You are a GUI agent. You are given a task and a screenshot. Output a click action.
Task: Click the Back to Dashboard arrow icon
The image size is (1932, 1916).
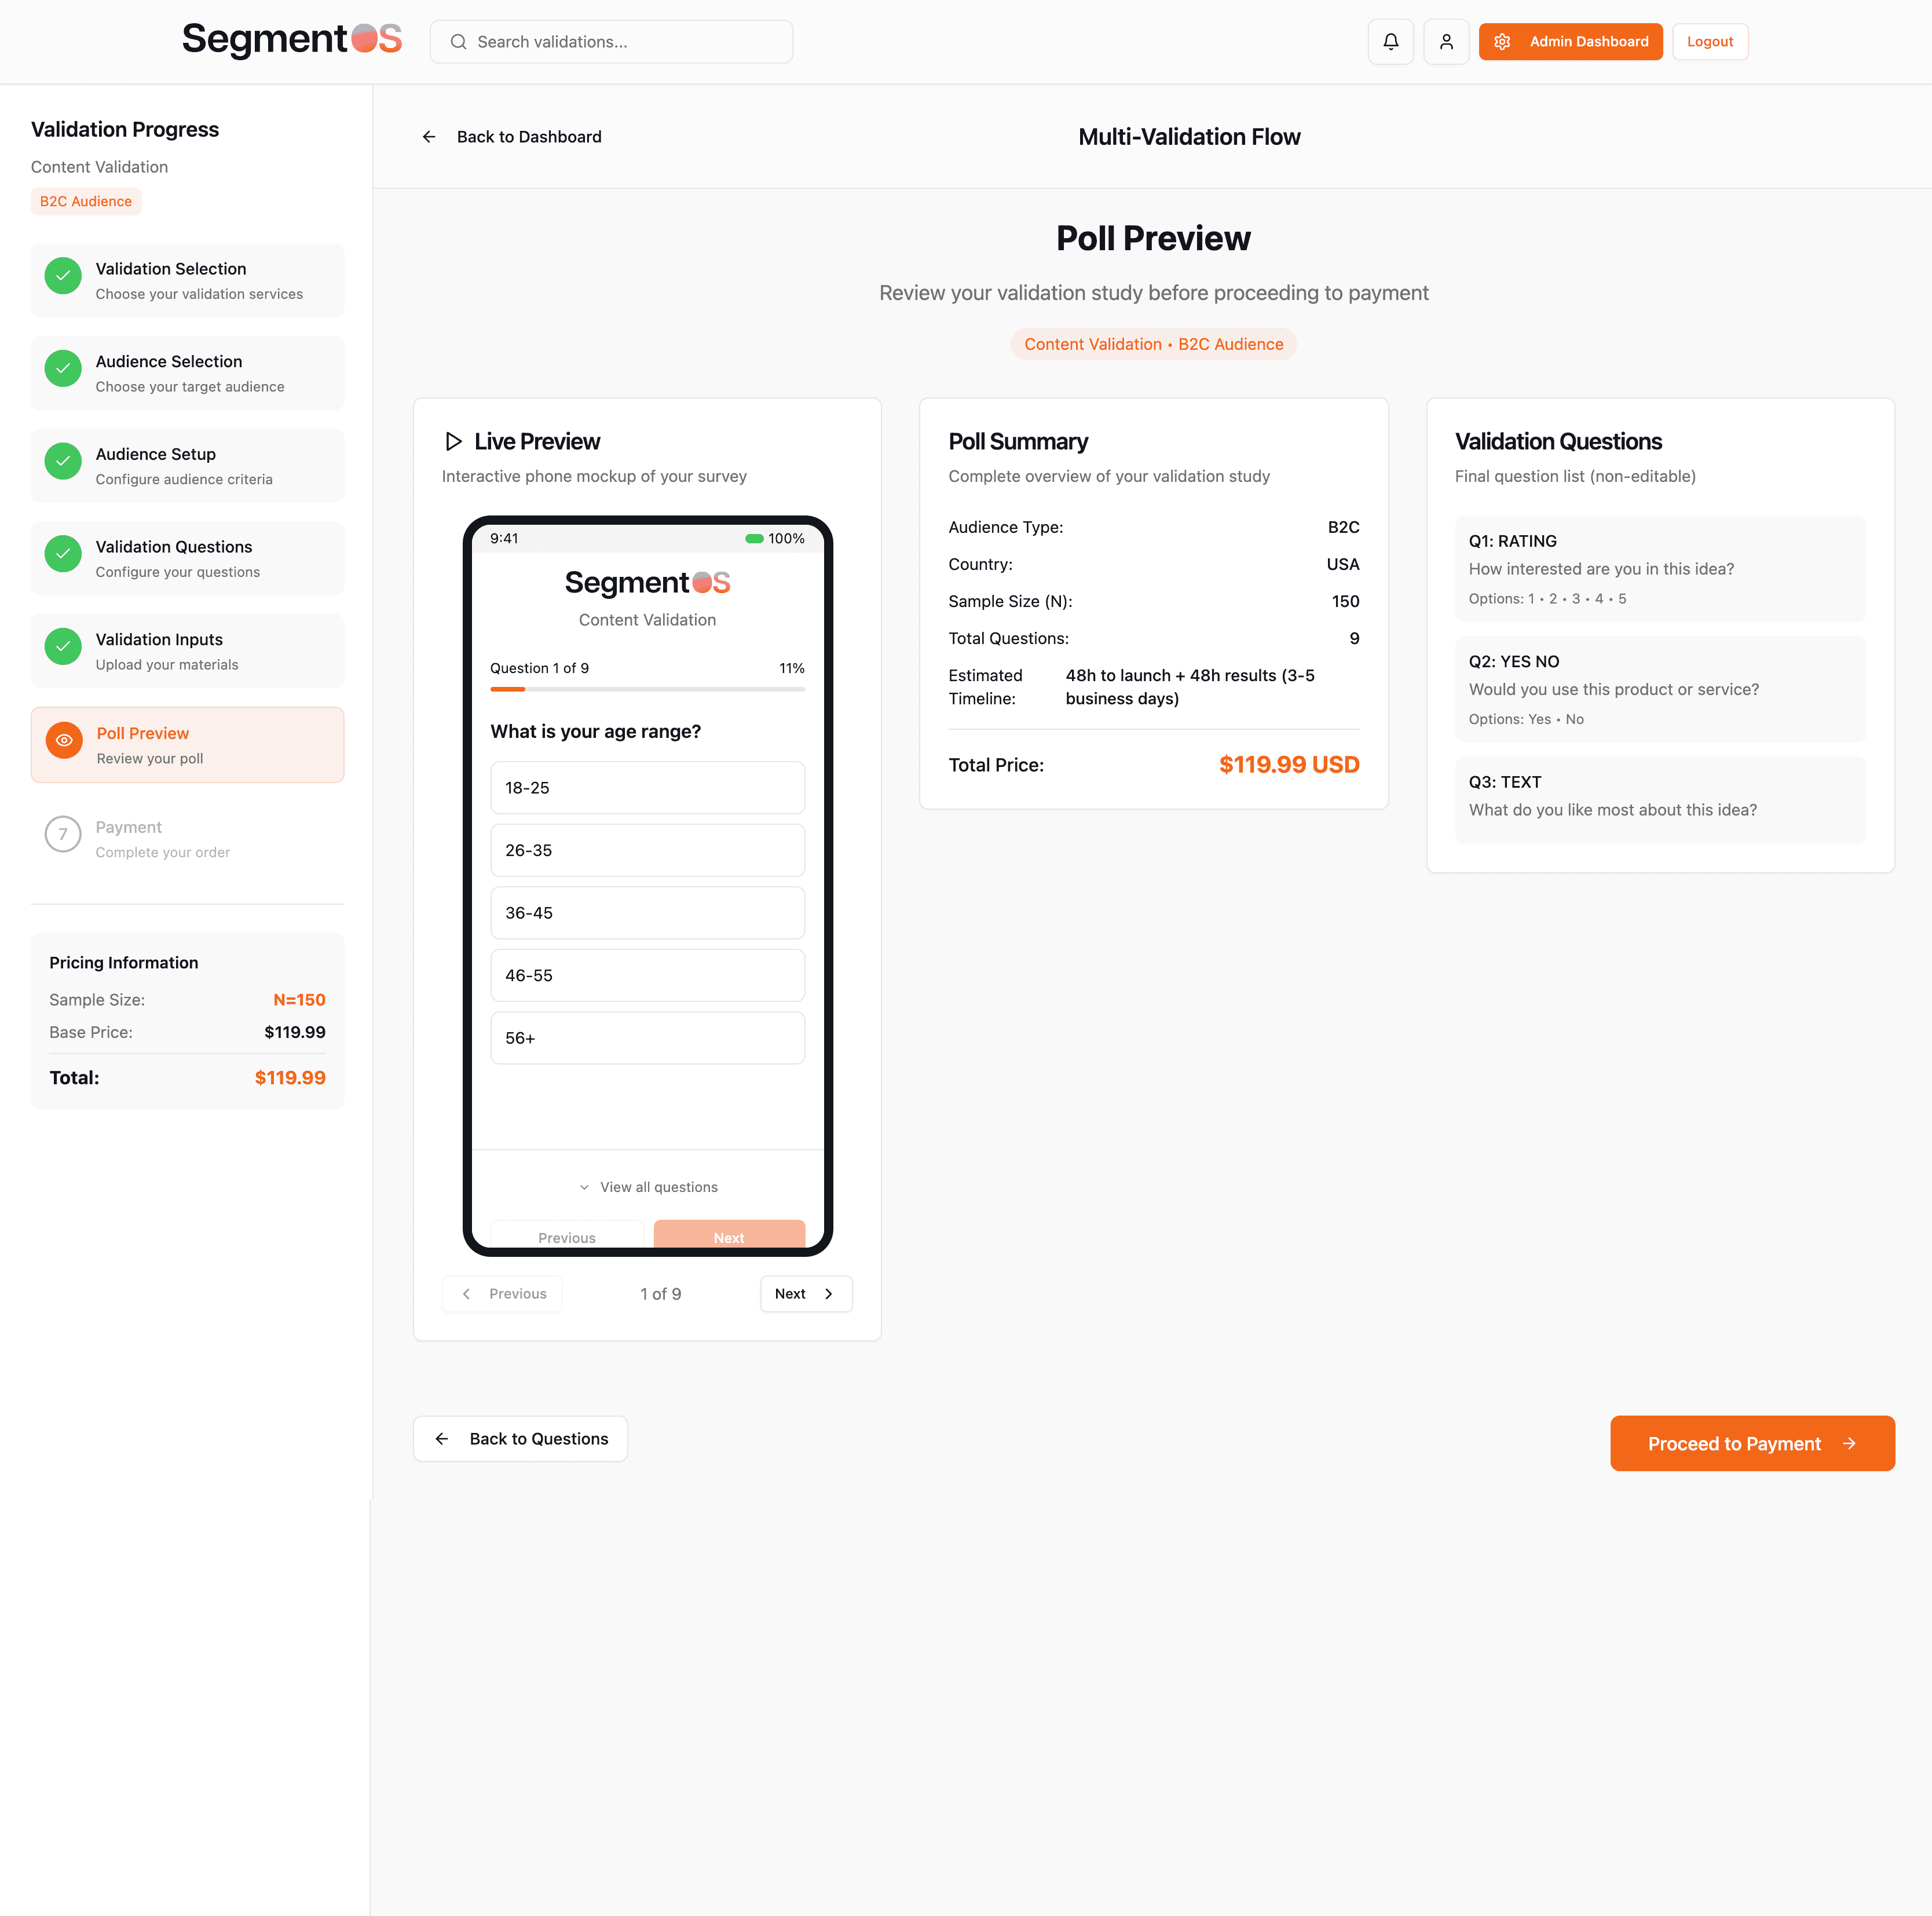pos(429,137)
